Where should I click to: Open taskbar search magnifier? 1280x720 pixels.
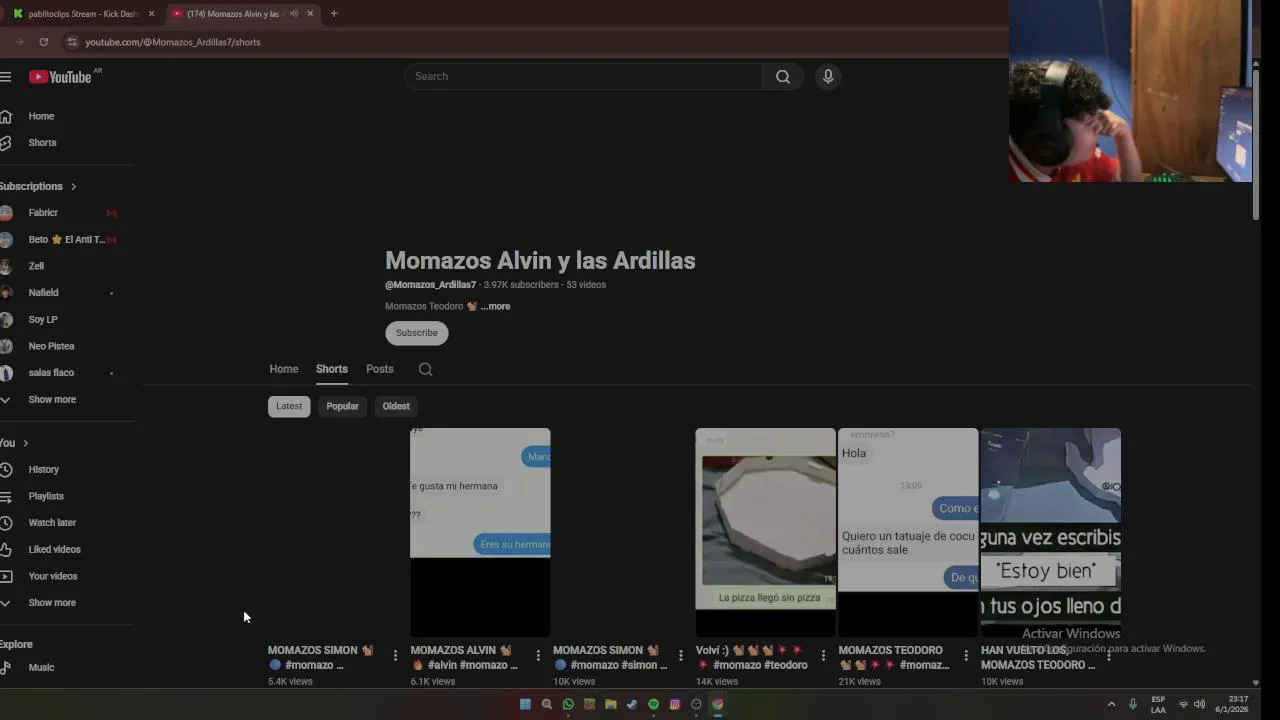click(547, 704)
